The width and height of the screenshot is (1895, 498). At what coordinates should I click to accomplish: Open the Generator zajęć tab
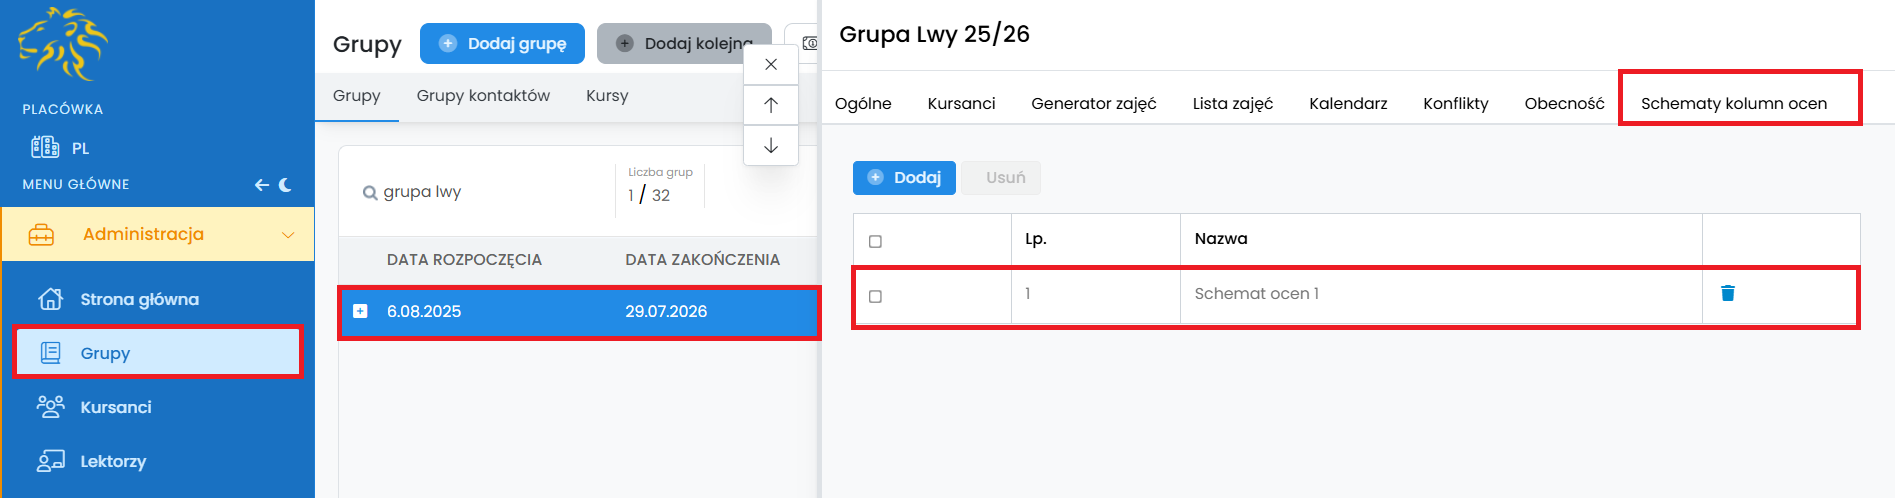(1093, 103)
